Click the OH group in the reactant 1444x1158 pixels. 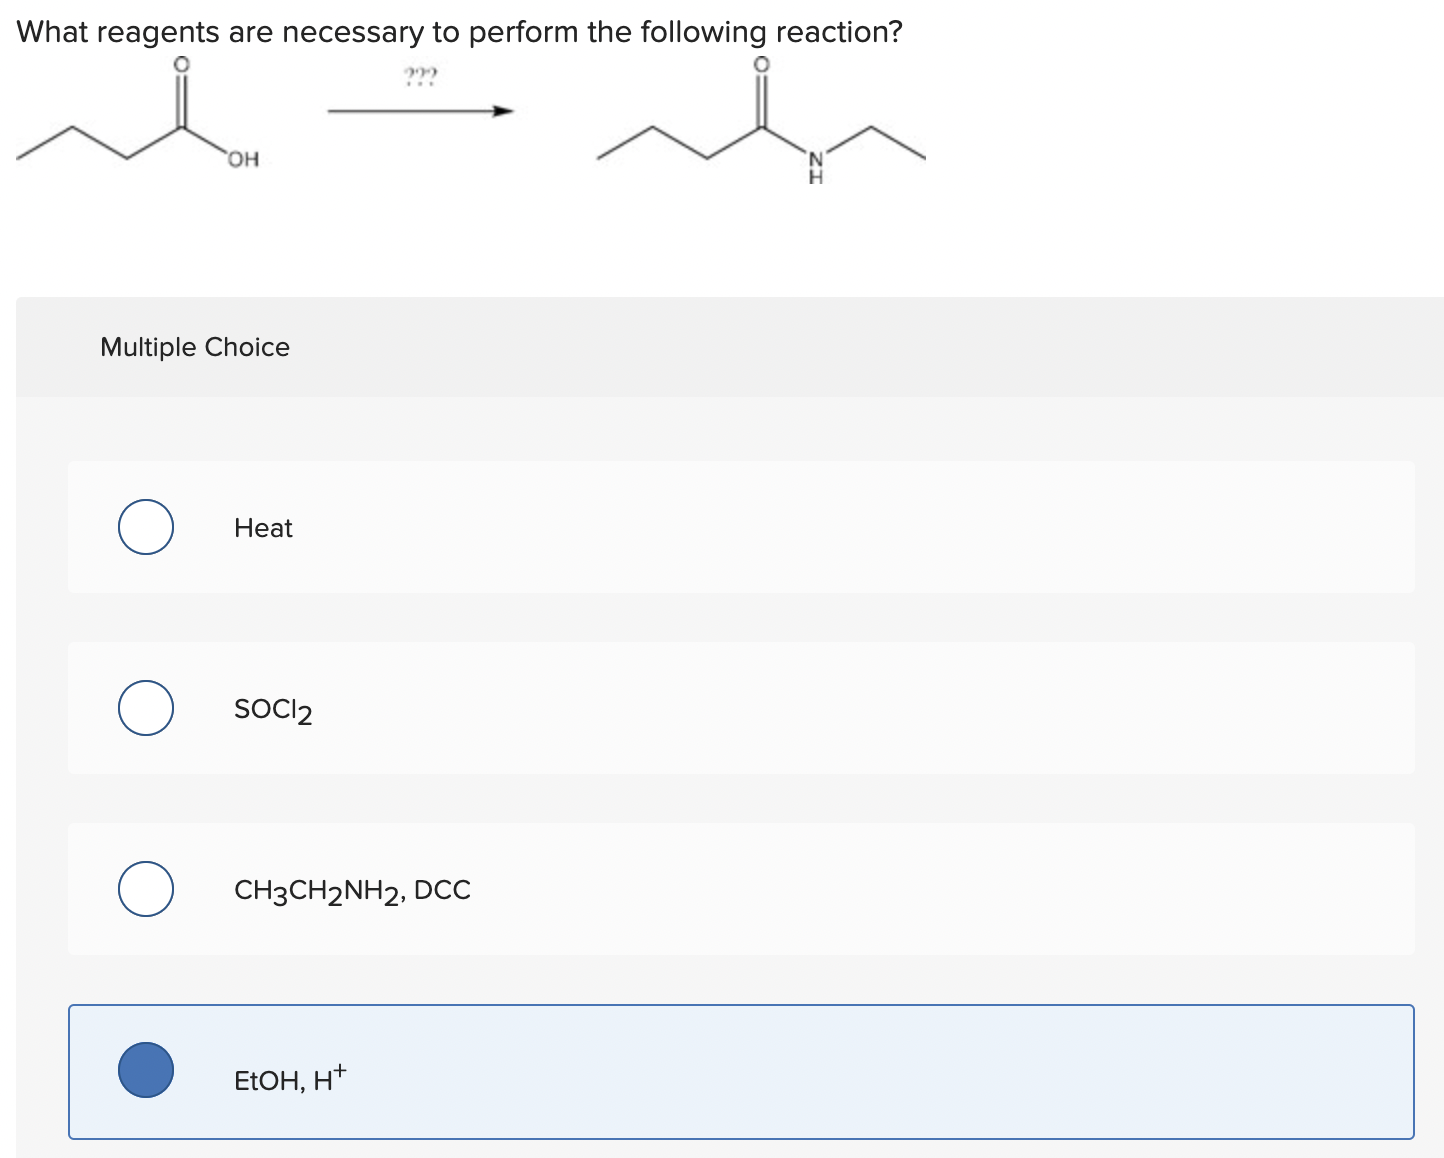coord(243,157)
